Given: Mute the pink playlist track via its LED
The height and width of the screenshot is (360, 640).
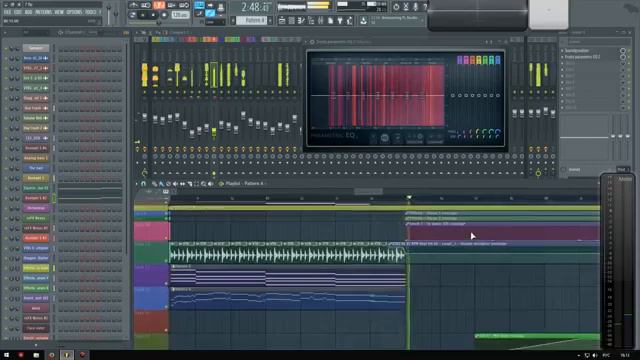Looking at the screenshot, I should [x=167, y=238].
